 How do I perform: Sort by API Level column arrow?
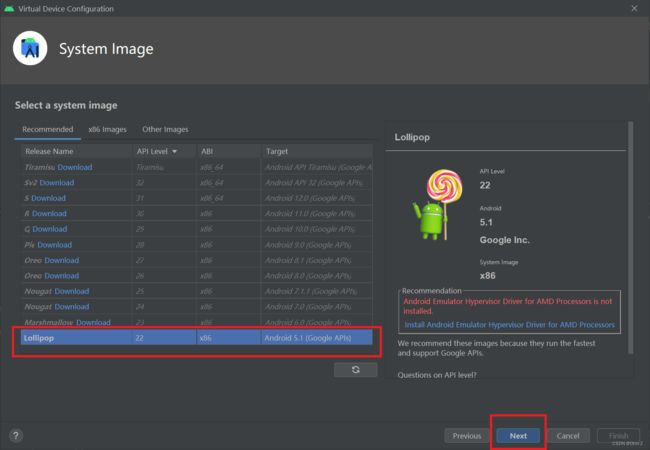pos(175,152)
